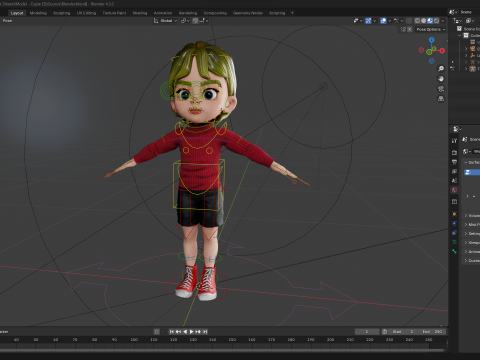Click the timeline horizontal scrollbar
Screen dimensions: 480x360
(222, 350)
